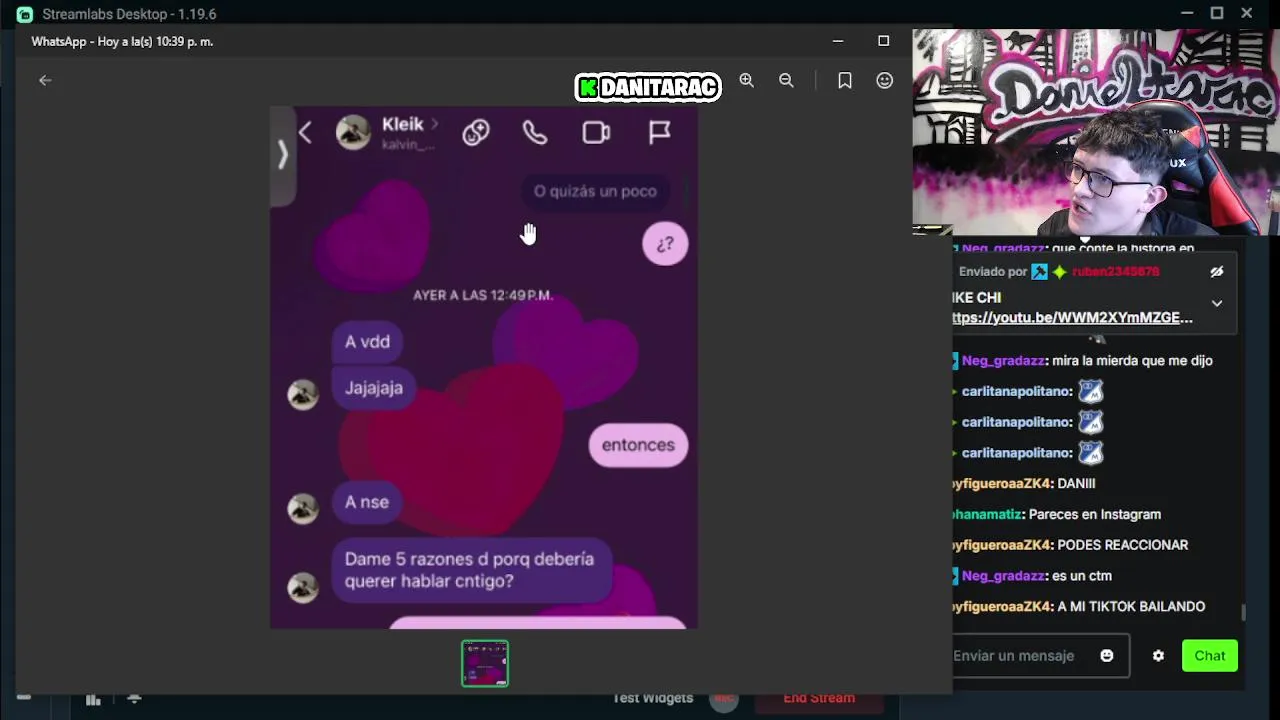The image size is (1280, 720).
Task: Select the image thumbnail below the viewer
Action: click(x=485, y=664)
